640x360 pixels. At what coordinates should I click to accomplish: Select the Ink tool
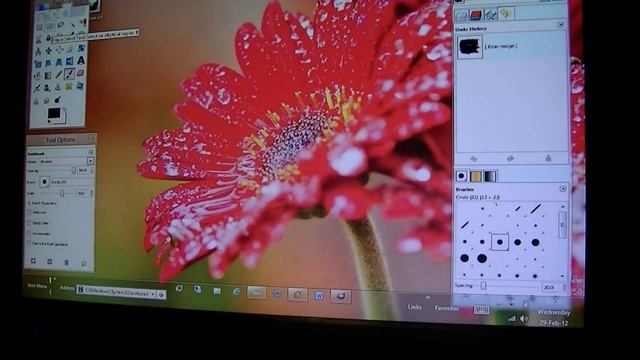coord(47,87)
